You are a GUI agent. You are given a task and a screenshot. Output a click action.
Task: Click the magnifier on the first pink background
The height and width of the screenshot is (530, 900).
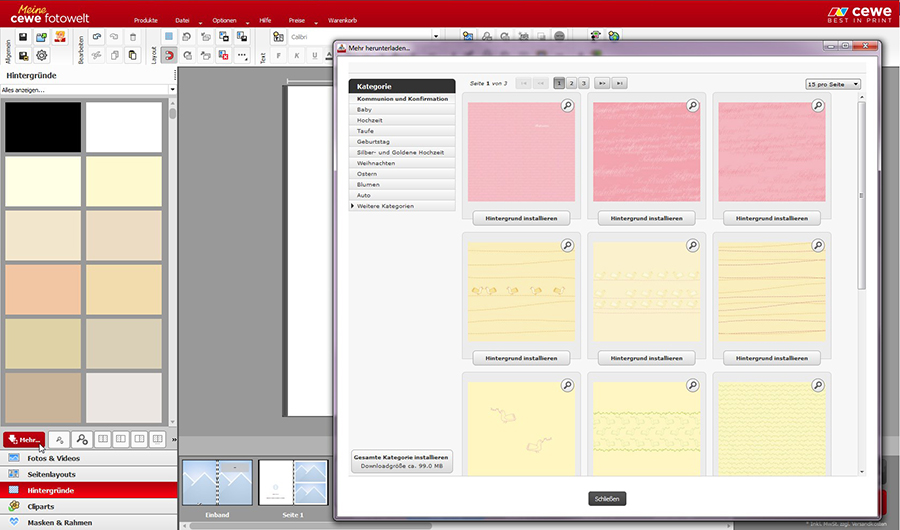[567, 105]
